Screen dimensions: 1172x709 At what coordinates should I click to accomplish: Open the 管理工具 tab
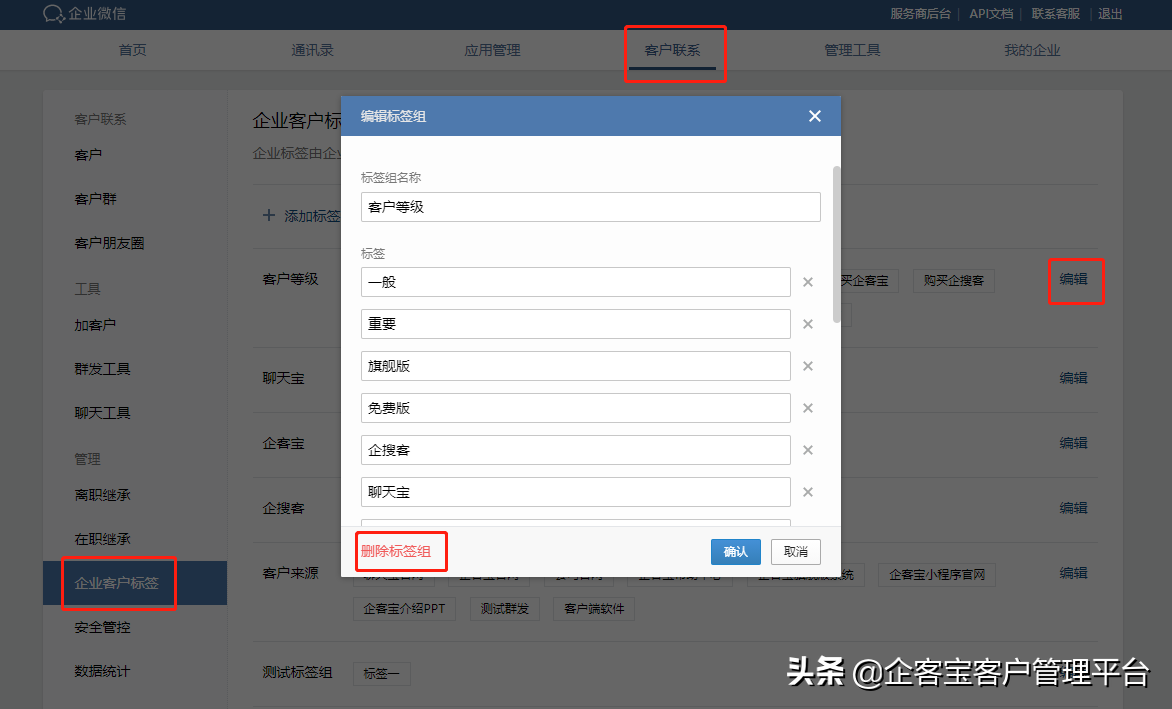click(x=852, y=50)
